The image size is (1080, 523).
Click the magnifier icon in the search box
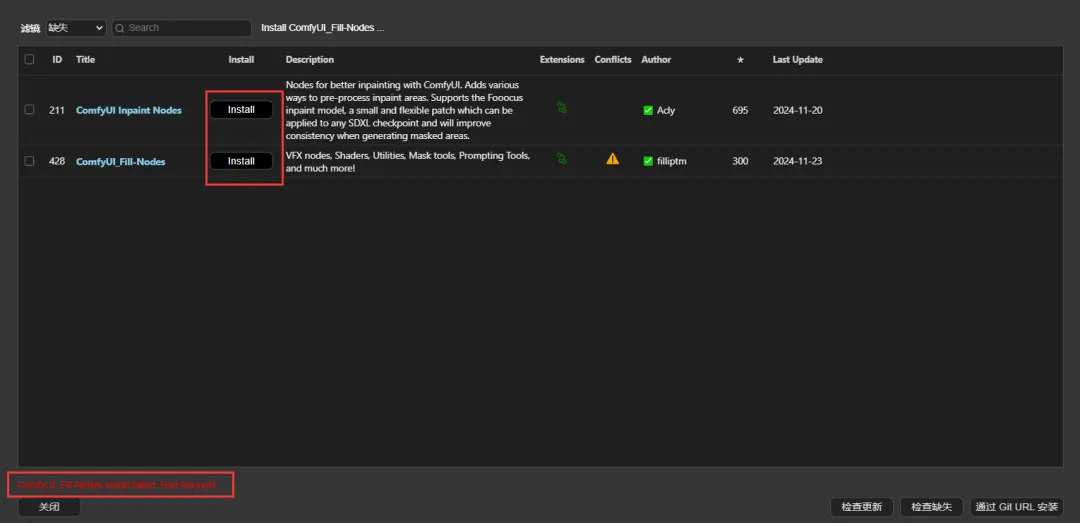(x=120, y=28)
